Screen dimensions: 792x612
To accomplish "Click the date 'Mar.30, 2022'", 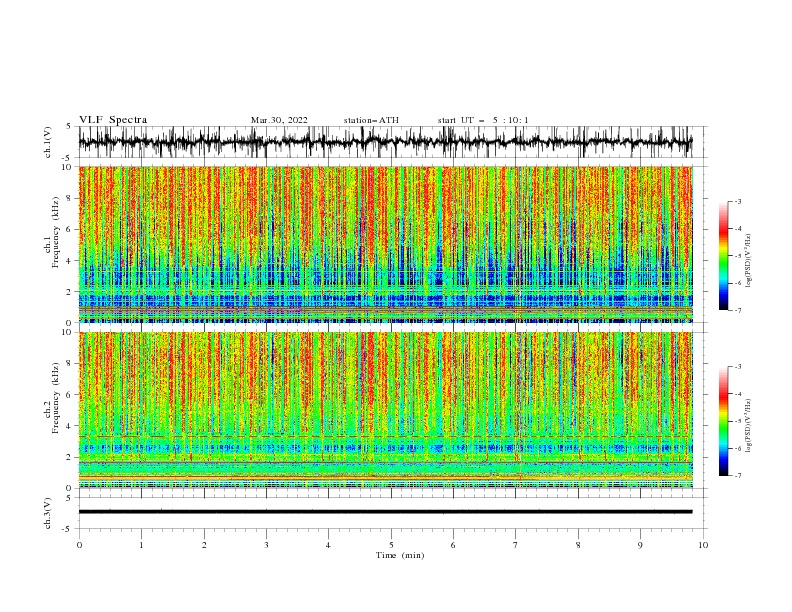I will tap(279, 120).
